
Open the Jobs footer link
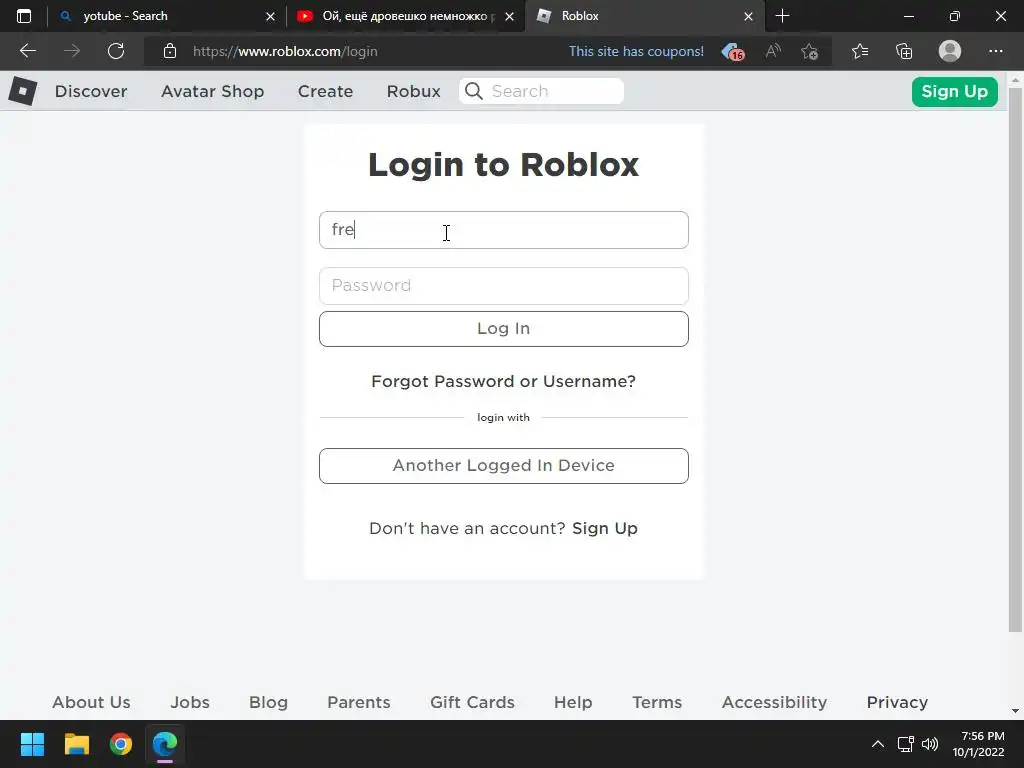[190, 702]
